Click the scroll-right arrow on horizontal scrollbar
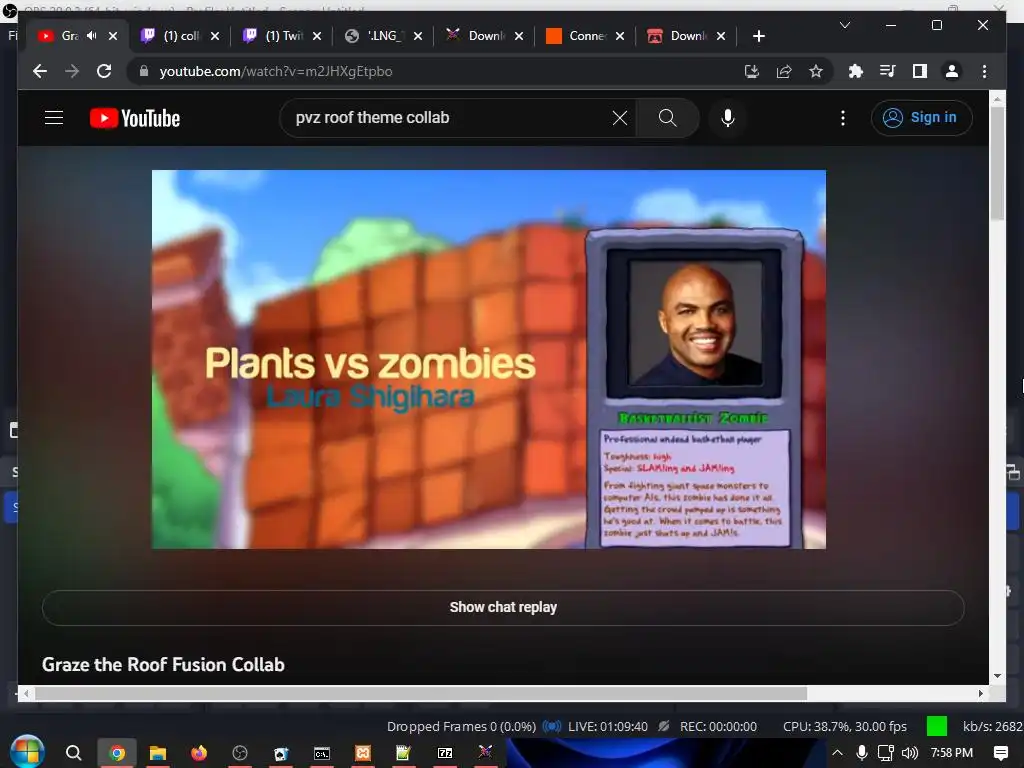 point(980,694)
